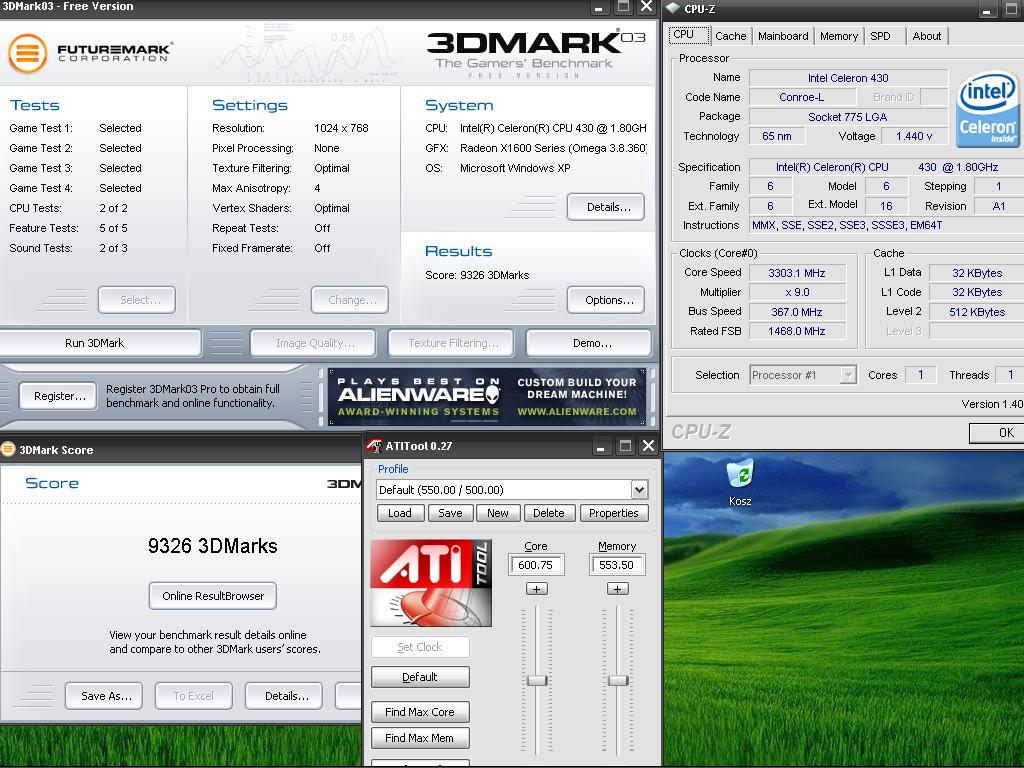Switch to the About tab in CPU-Z

tap(927, 36)
